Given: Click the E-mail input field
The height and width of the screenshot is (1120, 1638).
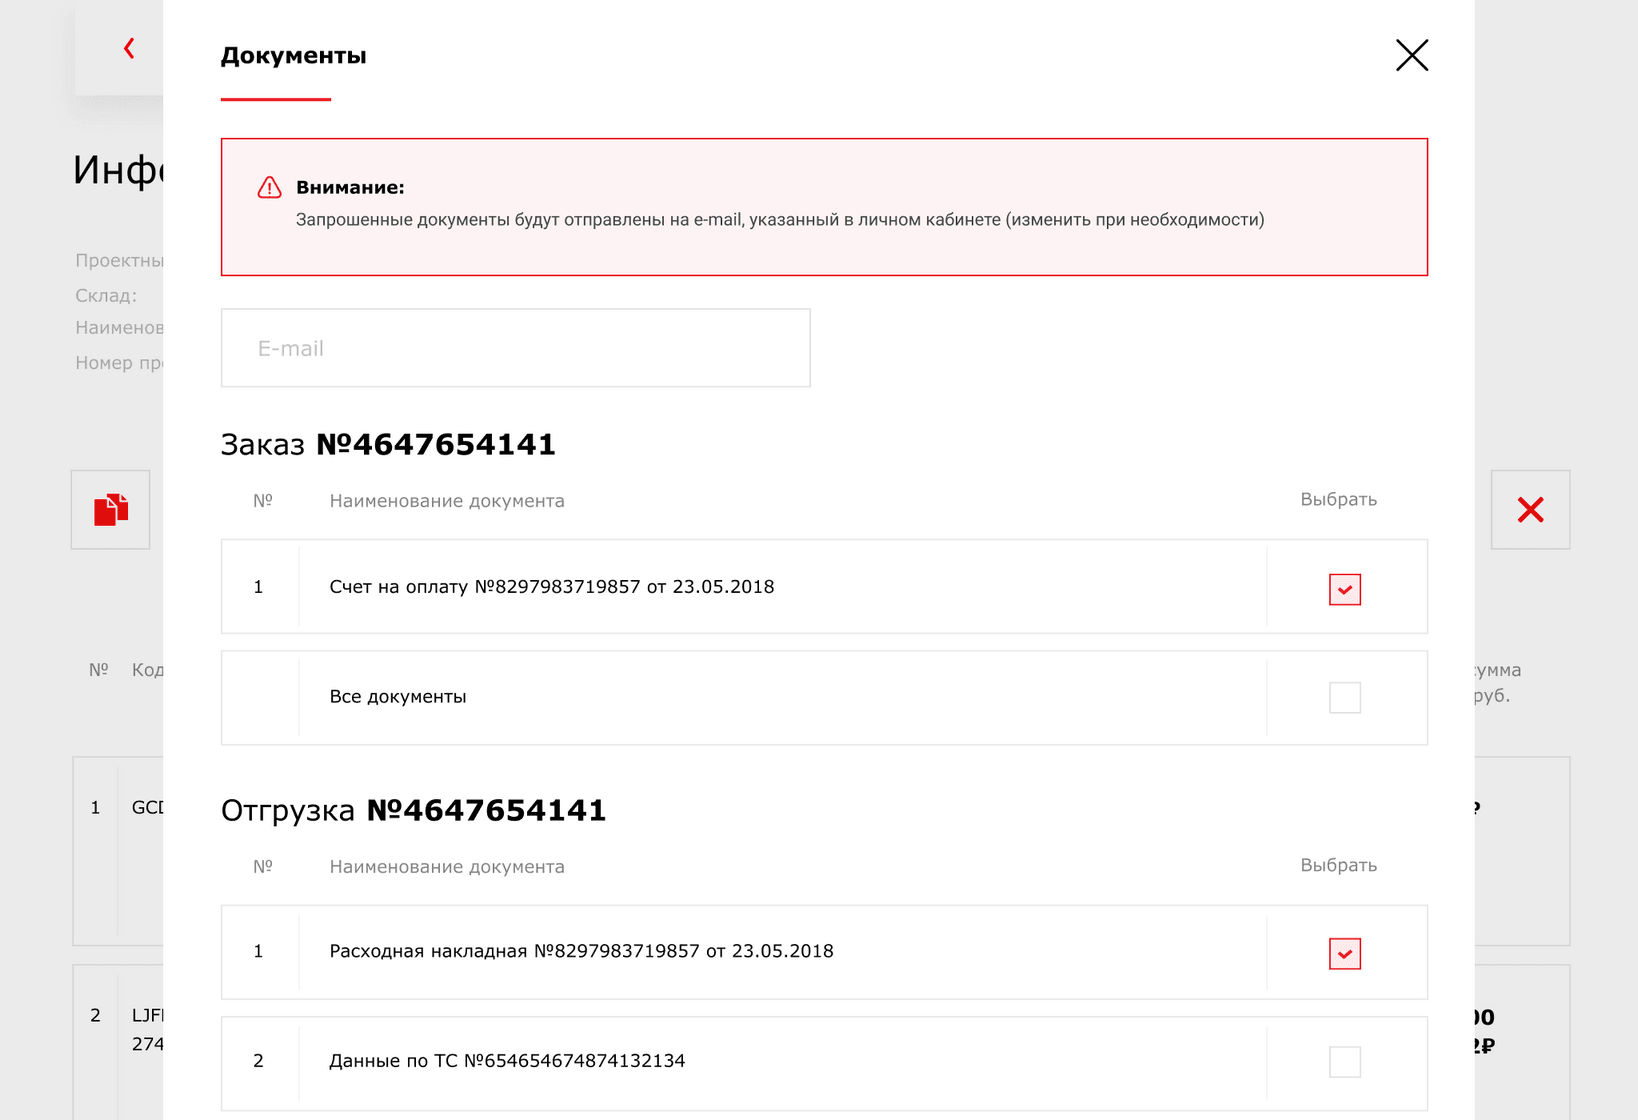Looking at the screenshot, I should 515,347.
